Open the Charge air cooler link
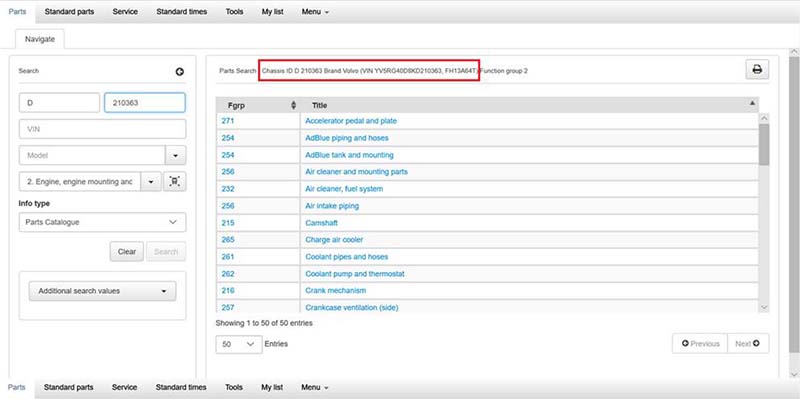The height and width of the screenshot is (399, 800). [334, 240]
